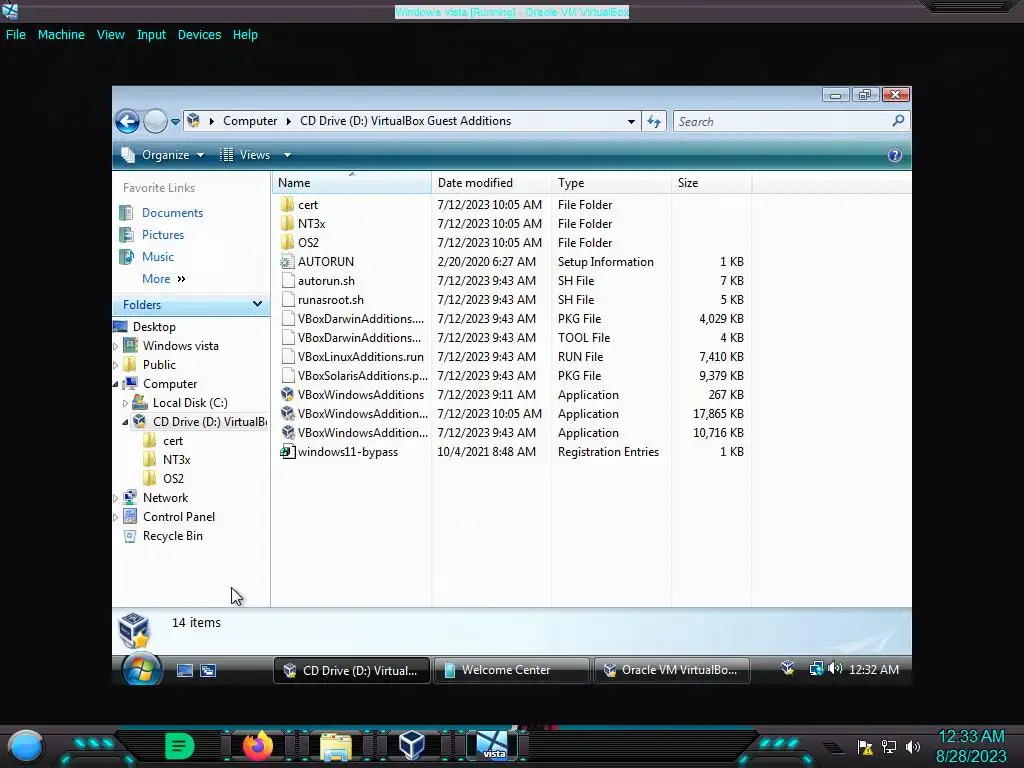
Task: Select NT3x folder in the tree
Action: 176,460
